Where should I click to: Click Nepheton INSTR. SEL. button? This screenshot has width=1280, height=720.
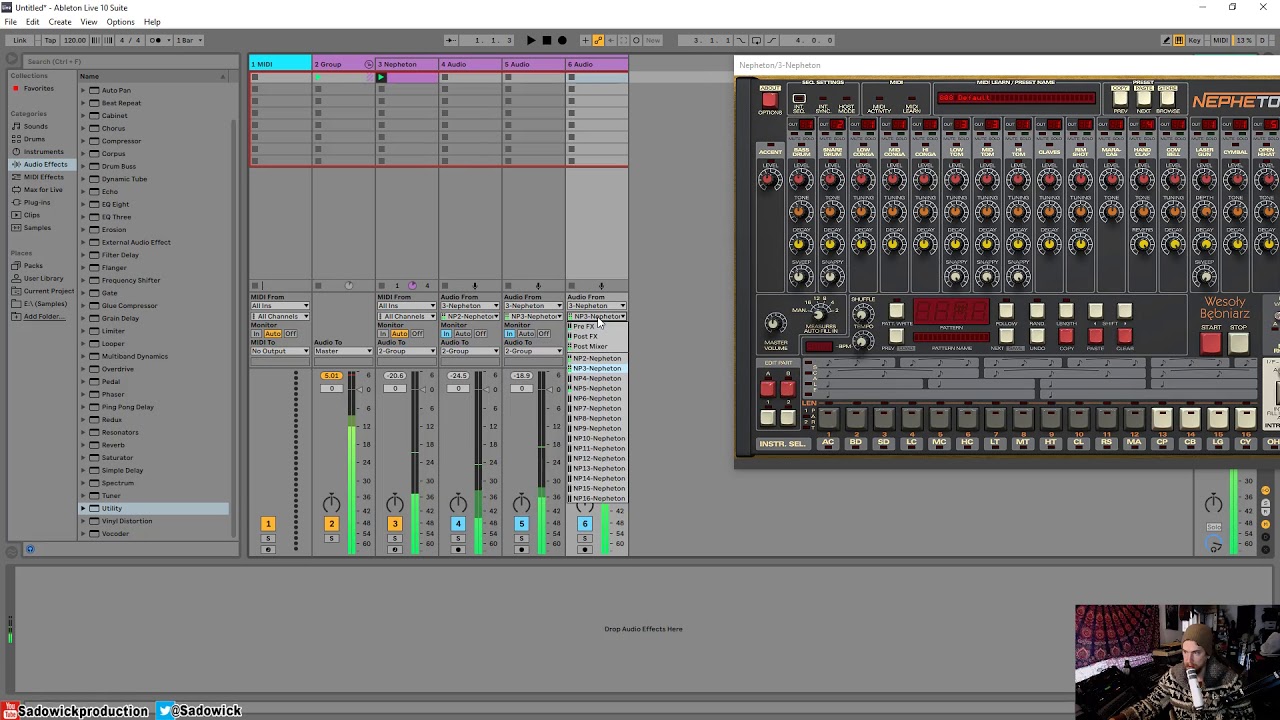click(782, 443)
